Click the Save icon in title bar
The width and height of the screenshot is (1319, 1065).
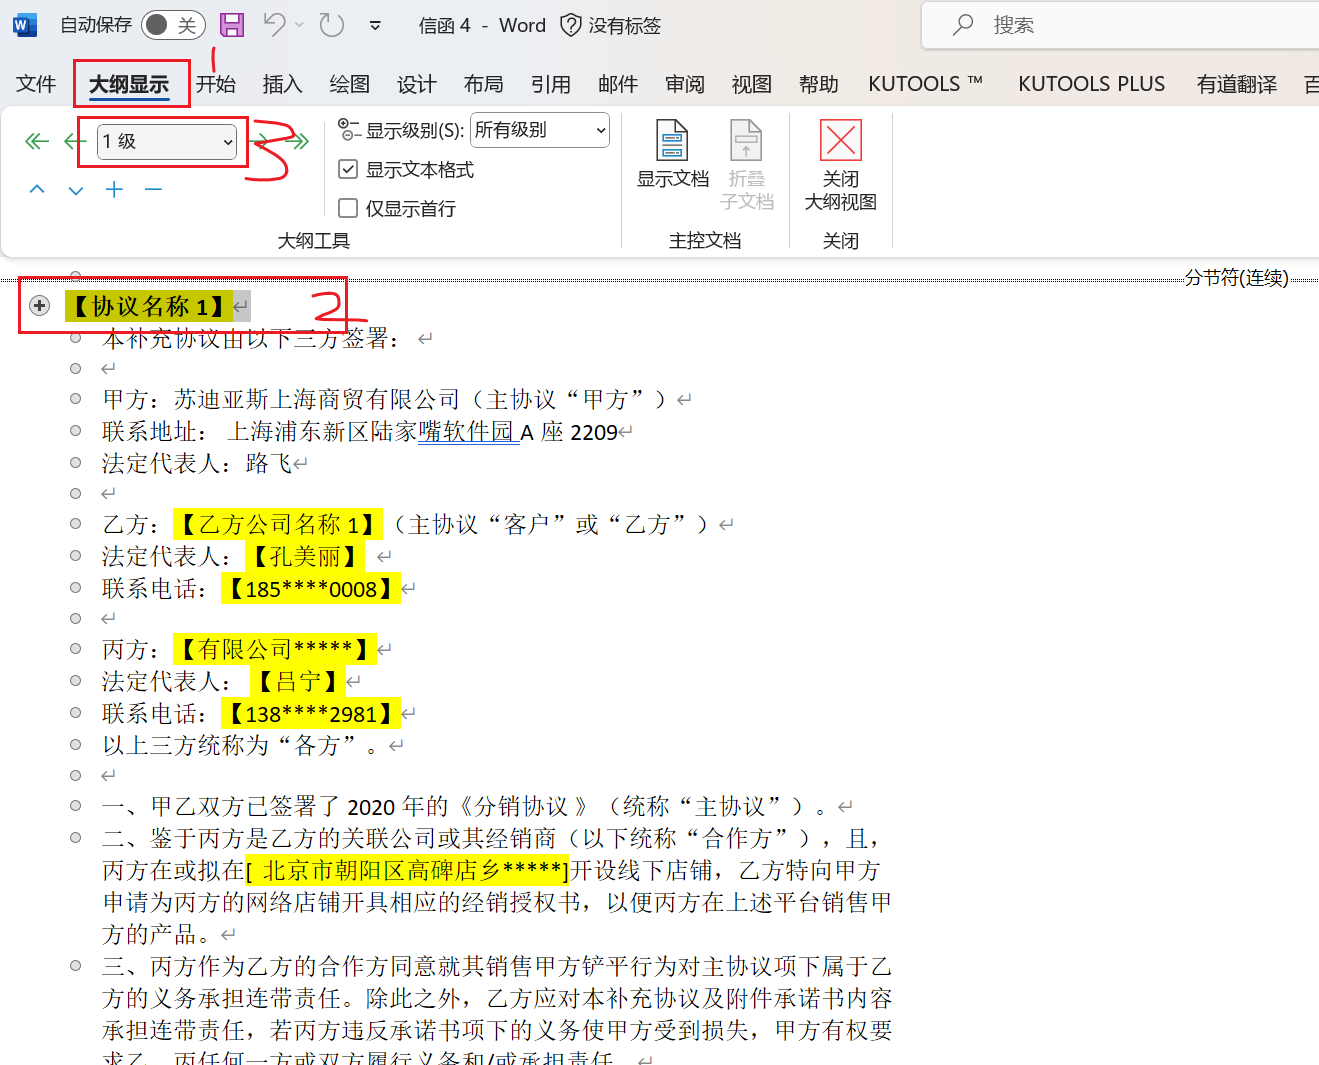[232, 25]
